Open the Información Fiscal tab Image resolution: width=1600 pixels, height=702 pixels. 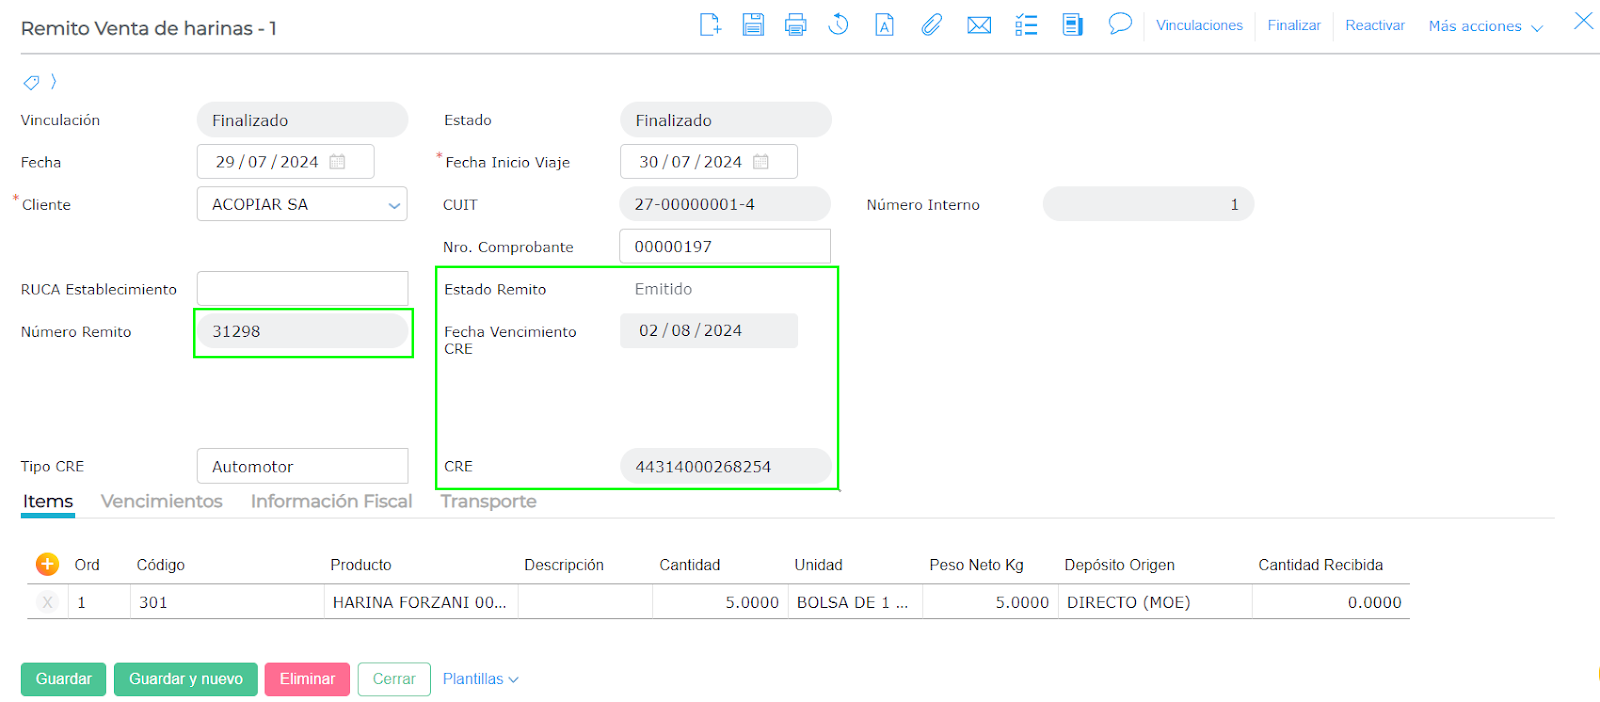tap(331, 501)
